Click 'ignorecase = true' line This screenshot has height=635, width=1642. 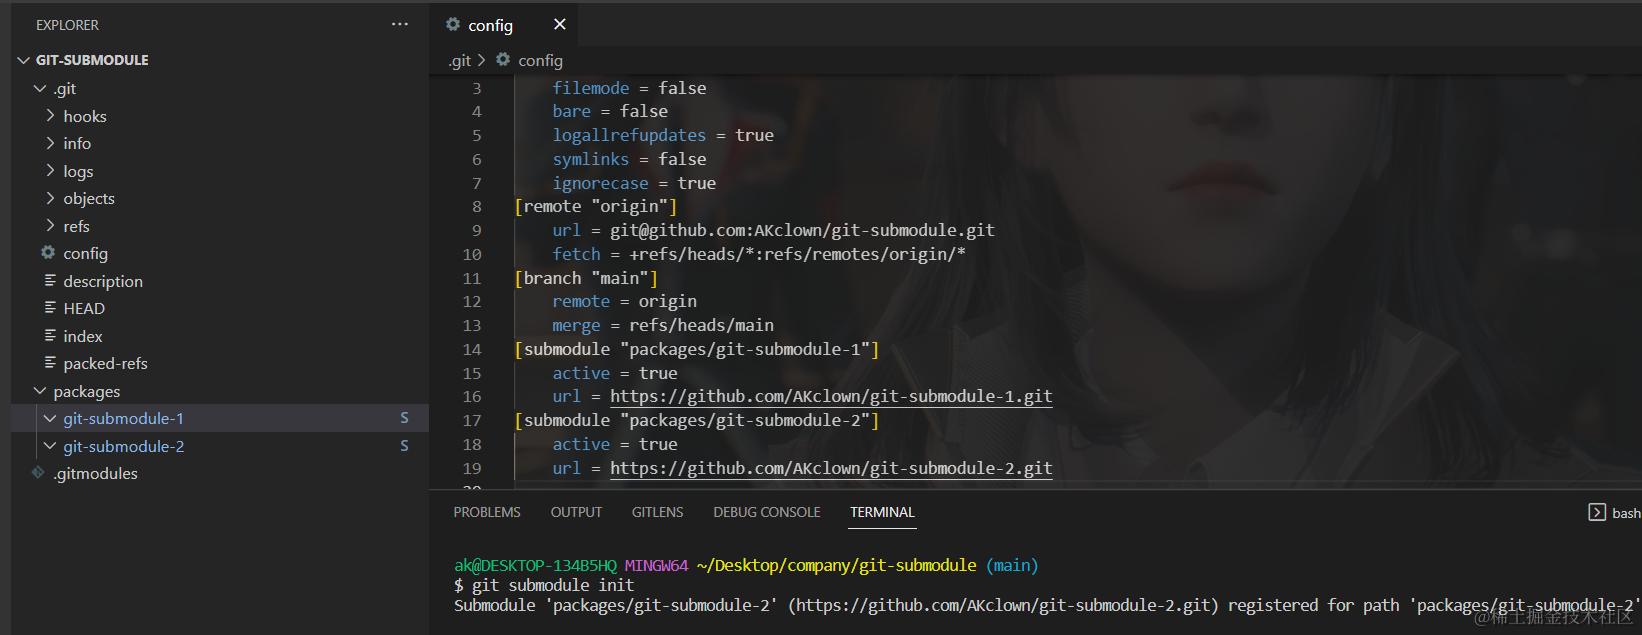(634, 183)
